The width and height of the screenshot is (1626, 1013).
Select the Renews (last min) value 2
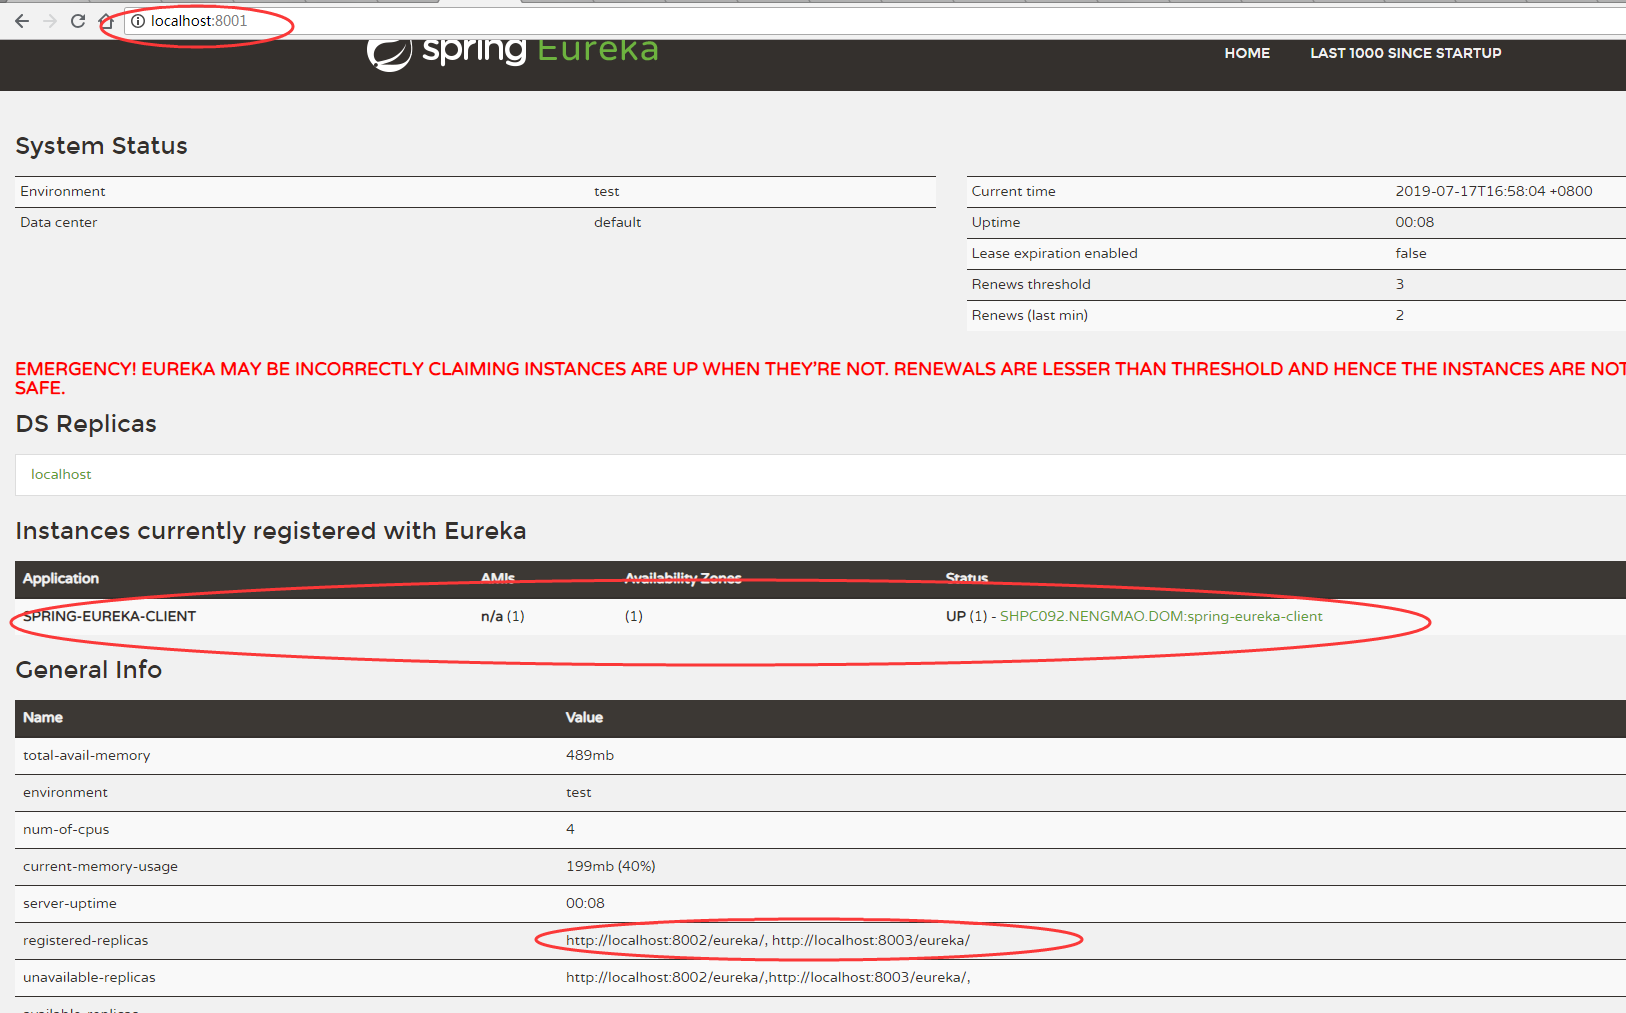click(1399, 315)
